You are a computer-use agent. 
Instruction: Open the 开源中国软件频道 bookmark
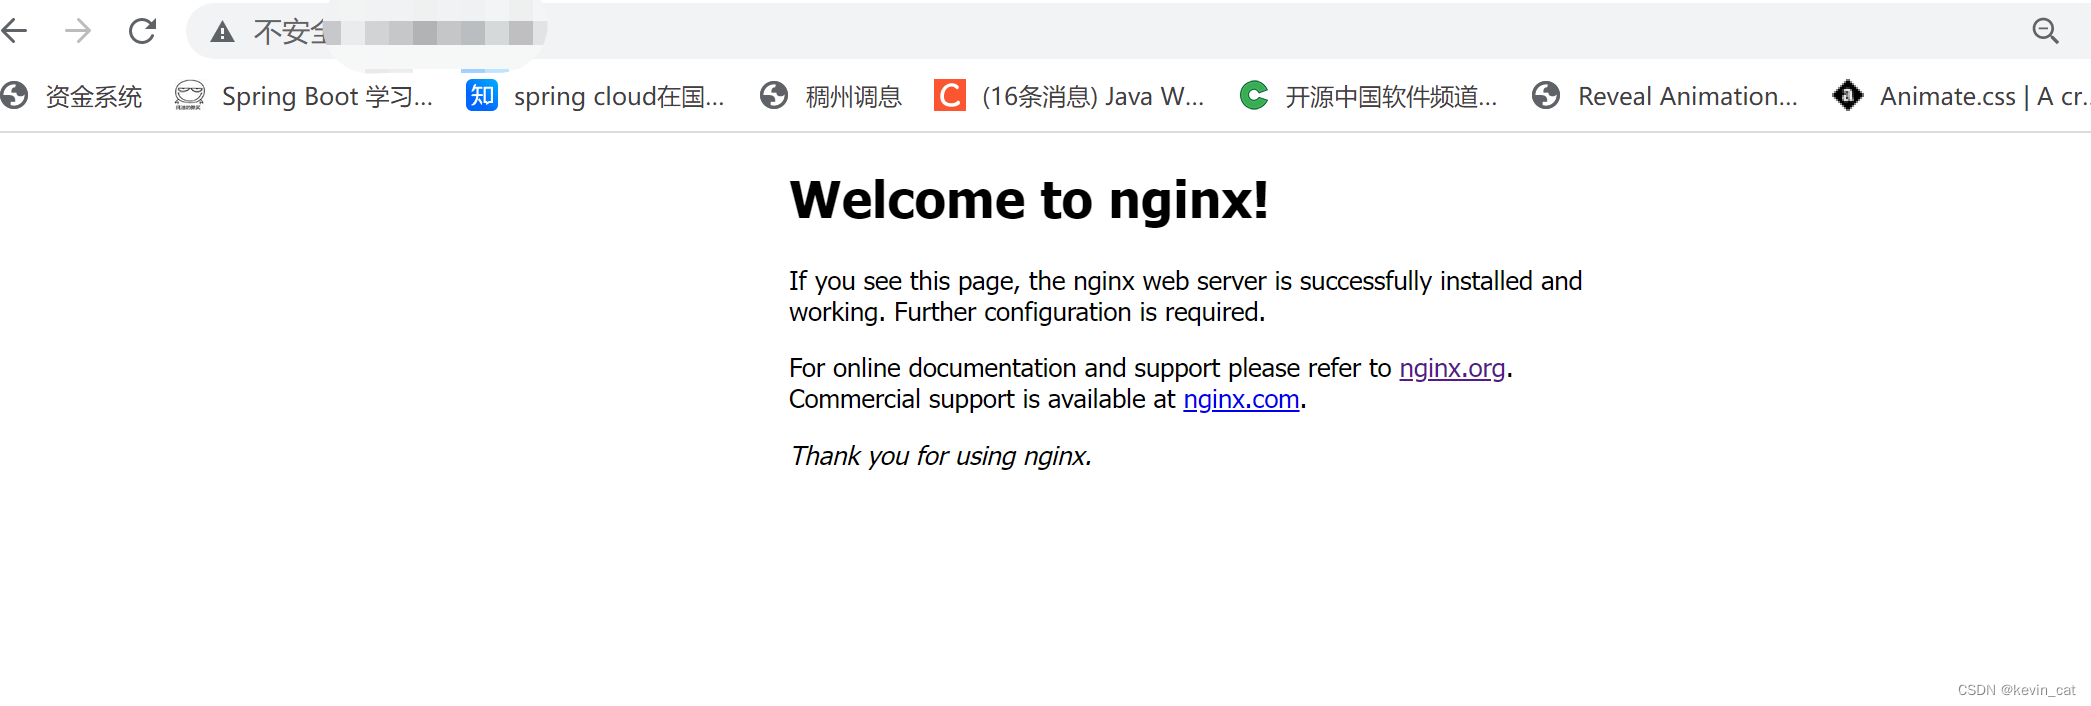point(1368,96)
